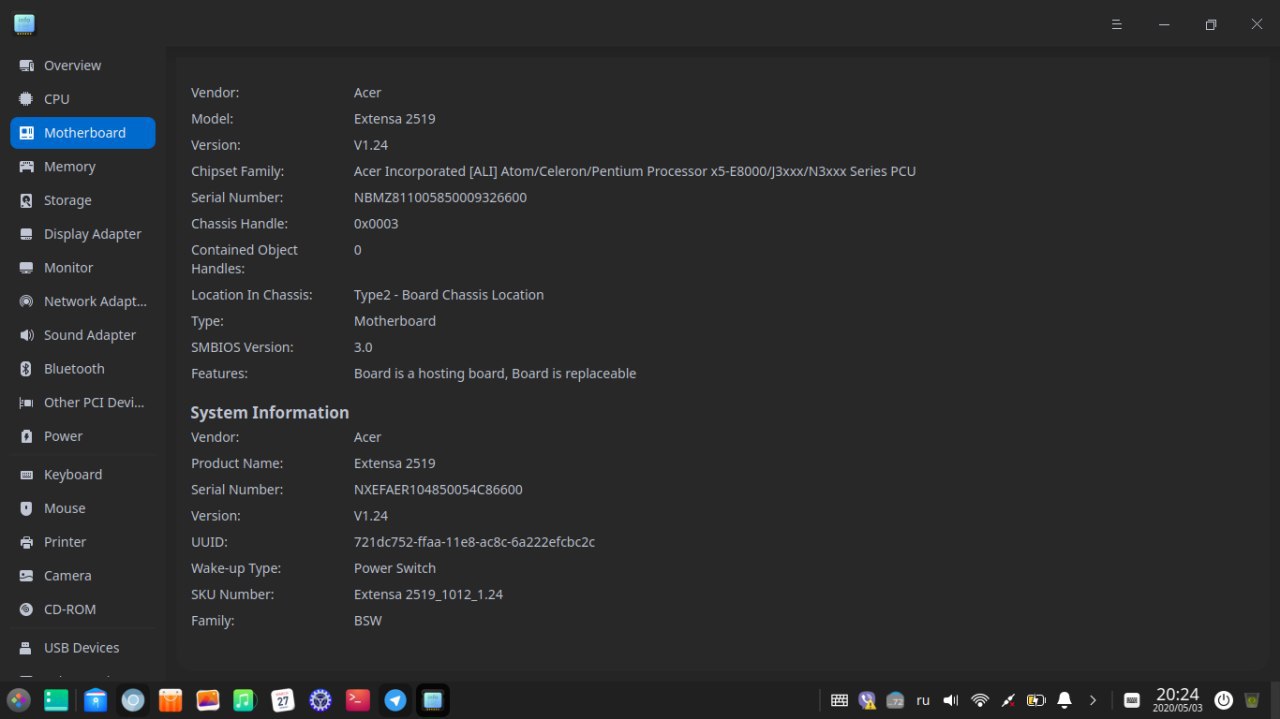Open the title bar hamburger menu
Image resolution: width=1280 pixels, height=719 pixels.
(x=1117, y=24)
